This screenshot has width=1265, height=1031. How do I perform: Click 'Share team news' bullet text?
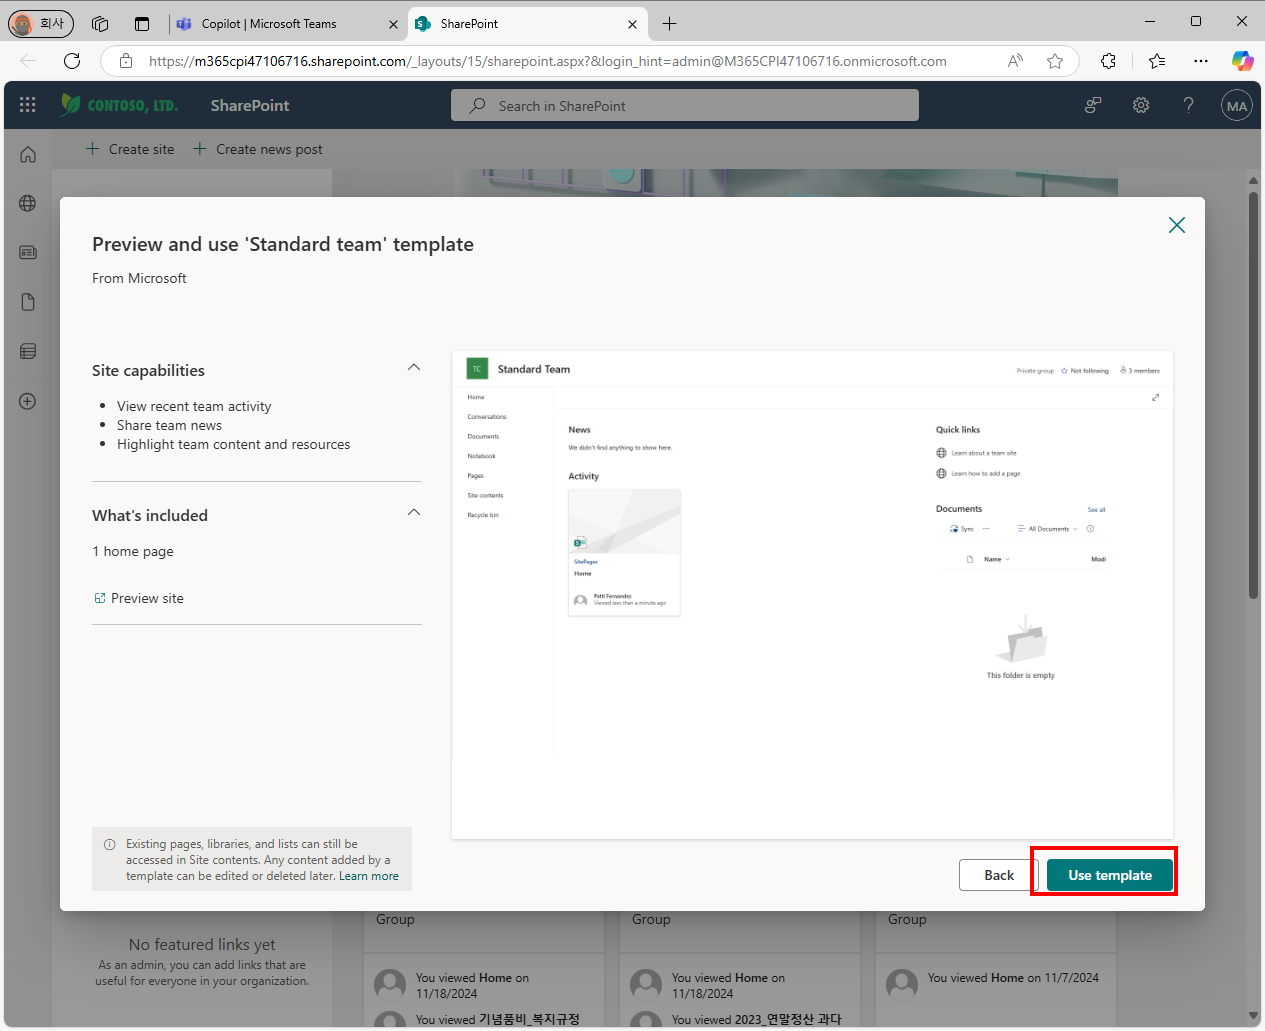pyautogui.click(x=169, y=425)
